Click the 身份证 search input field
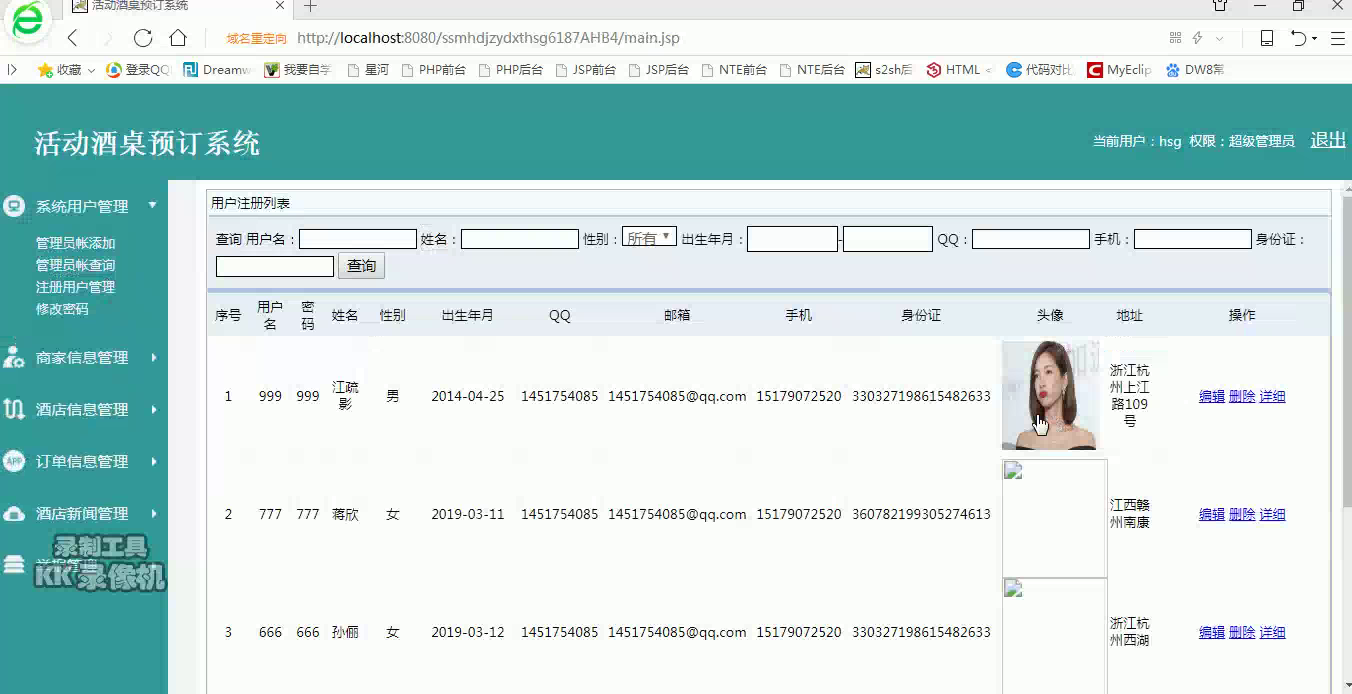The height and width of the screenshot is (694, 1352). (x=275, y=266)
